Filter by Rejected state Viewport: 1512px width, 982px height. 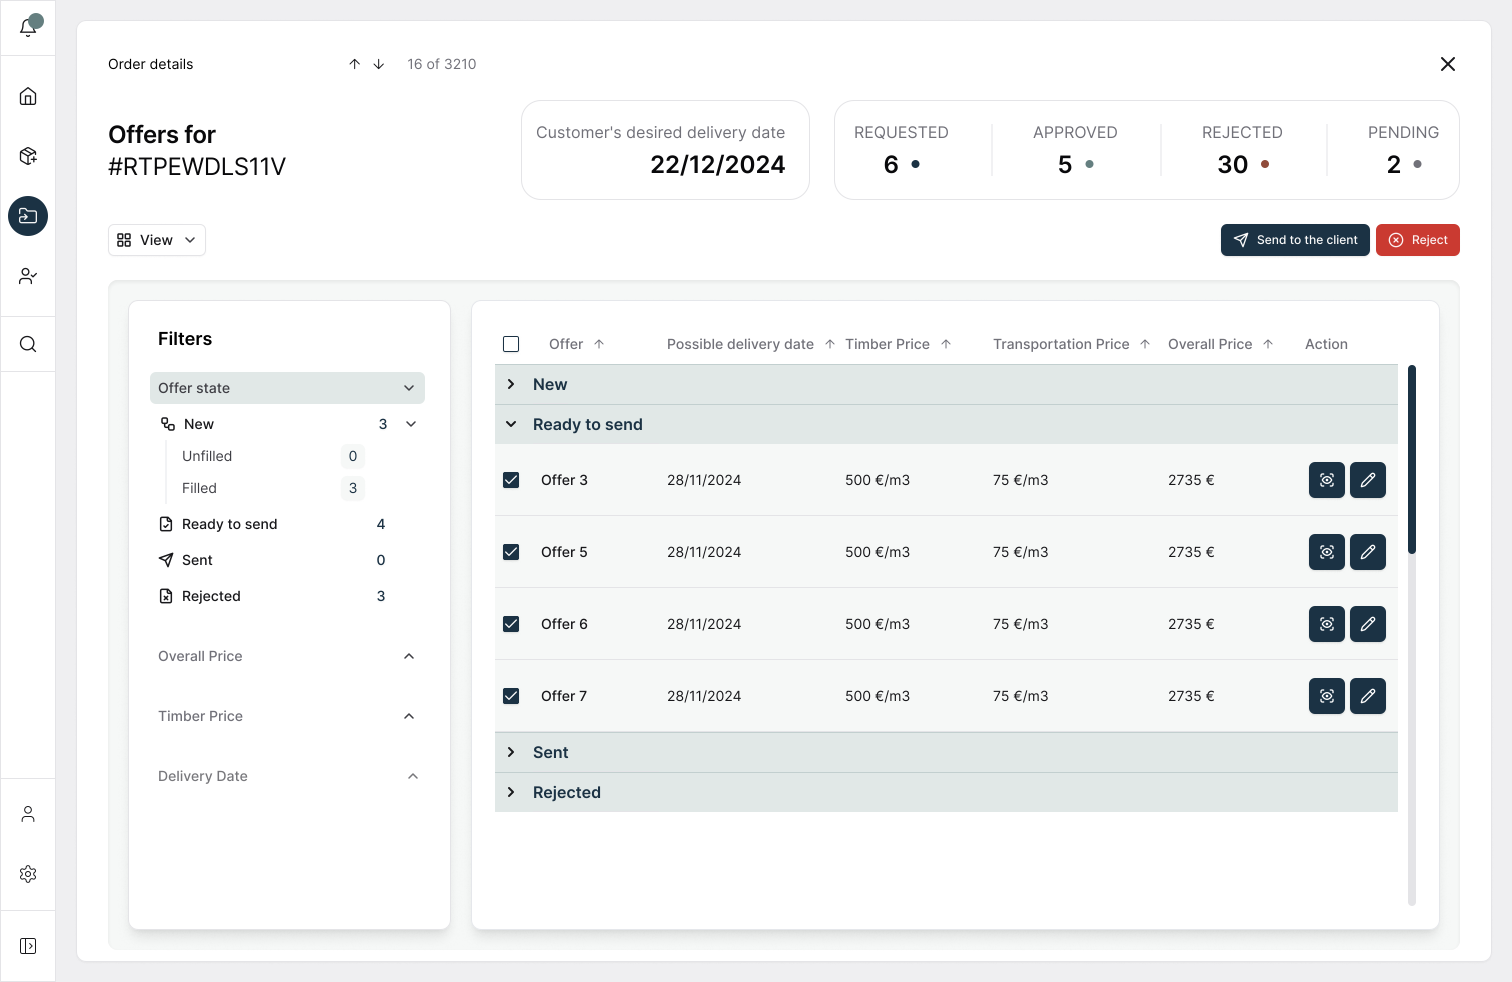[211, 596]
